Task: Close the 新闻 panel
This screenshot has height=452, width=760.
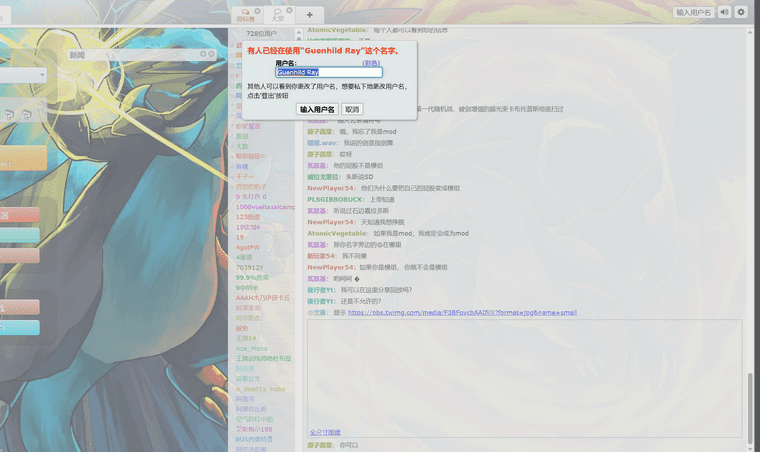Action: [x=210, y=54]
